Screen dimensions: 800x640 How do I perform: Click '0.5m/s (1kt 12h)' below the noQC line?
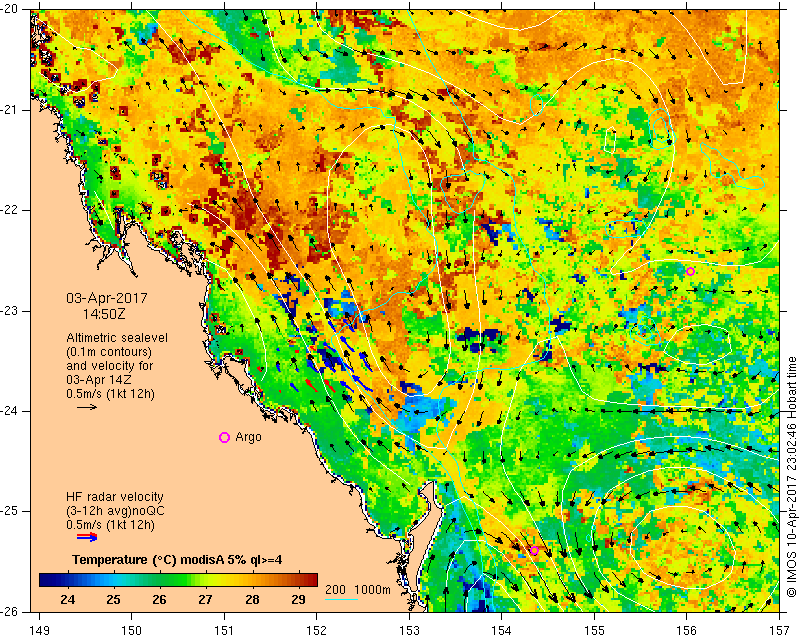(110, 525)
